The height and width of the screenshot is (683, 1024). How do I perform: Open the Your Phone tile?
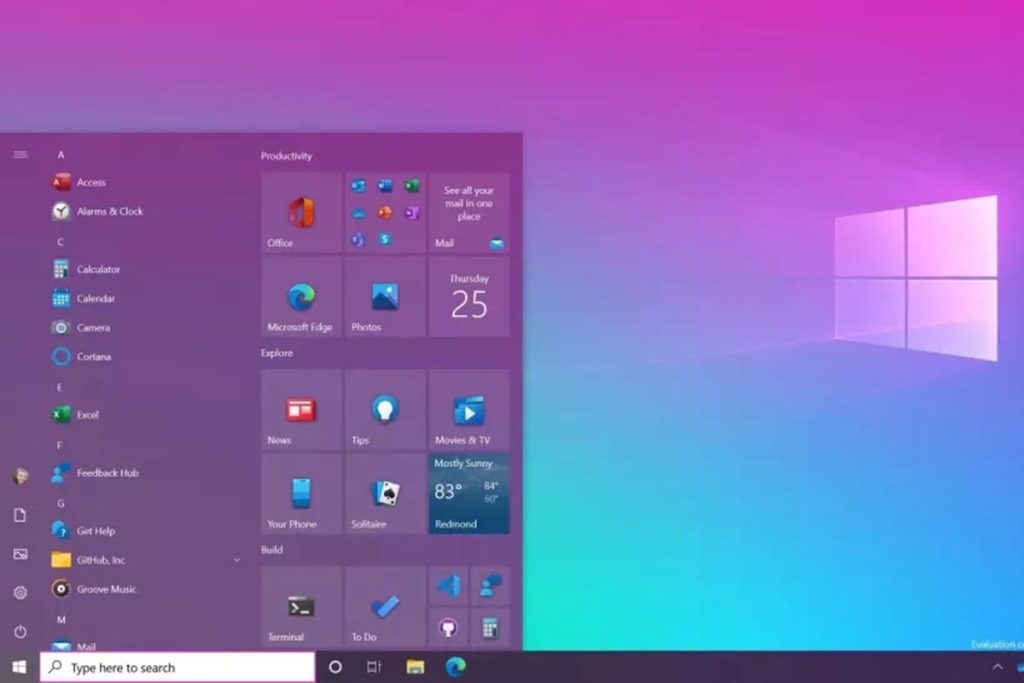click(x=301, y=494)
